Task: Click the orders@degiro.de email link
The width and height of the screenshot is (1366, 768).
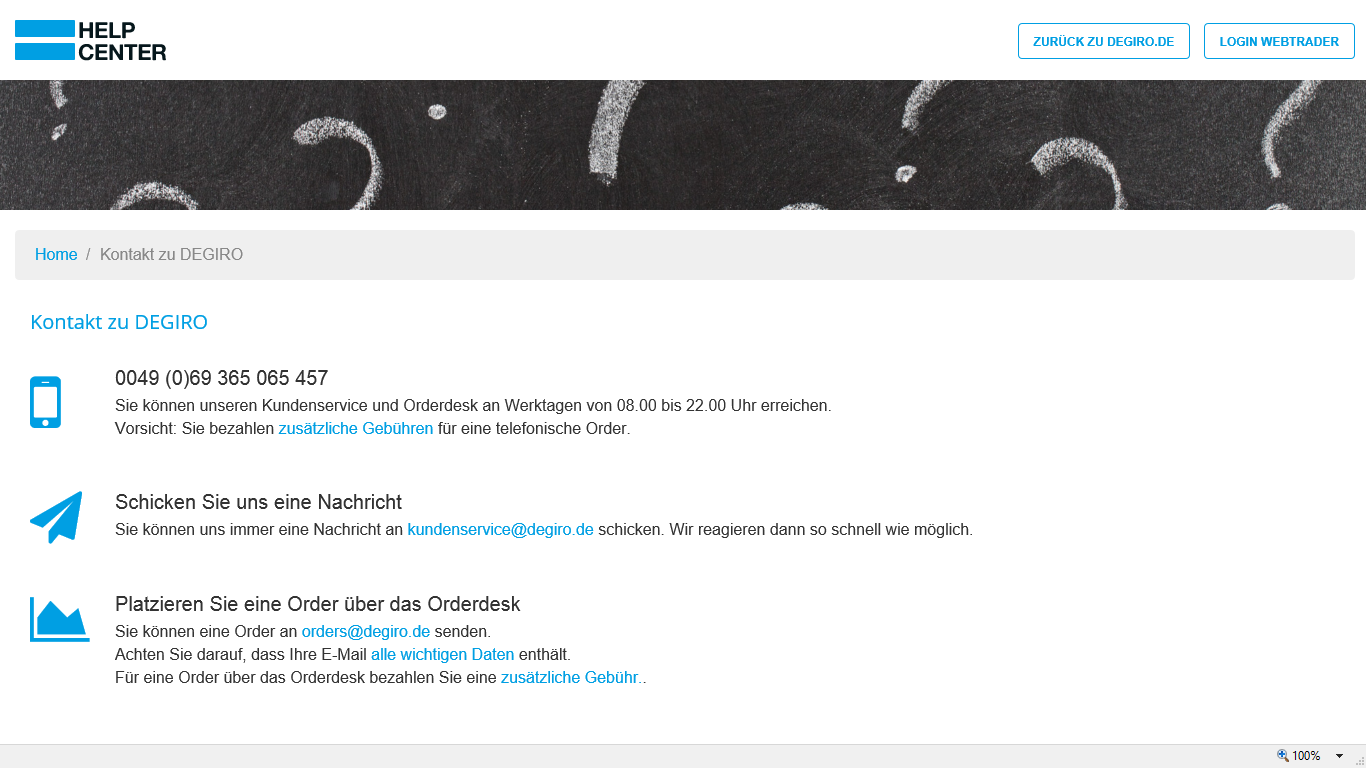Action: tap(366, 632)
